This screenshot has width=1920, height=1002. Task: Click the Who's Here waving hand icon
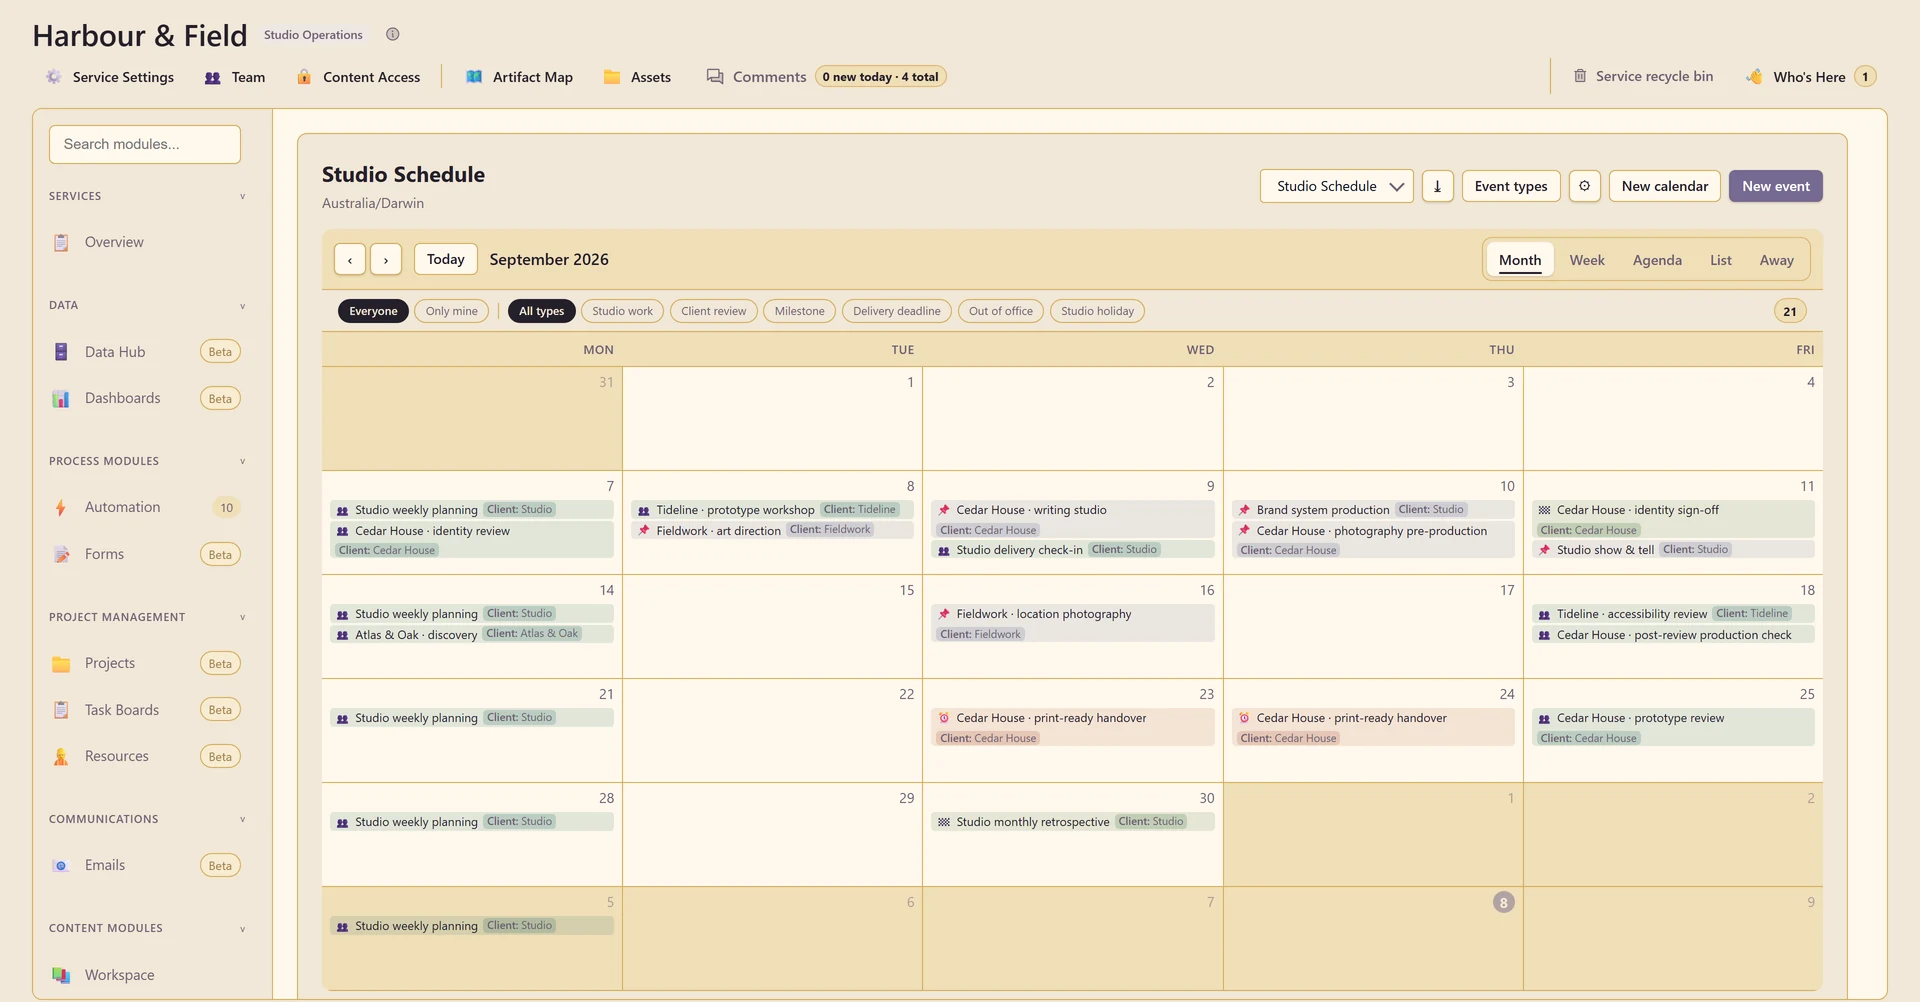[x=1754, y=77]
